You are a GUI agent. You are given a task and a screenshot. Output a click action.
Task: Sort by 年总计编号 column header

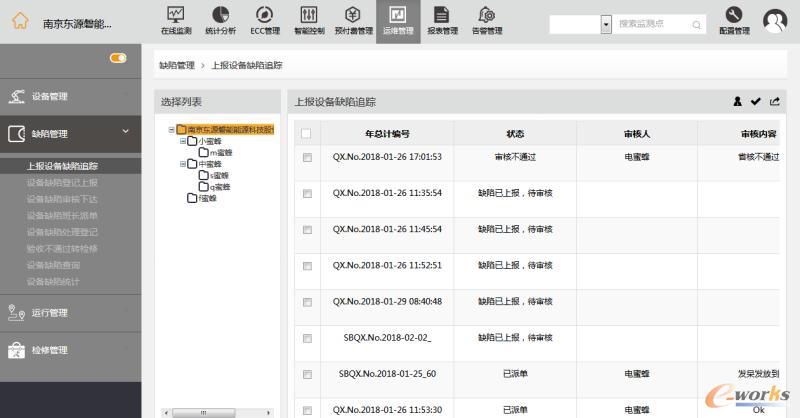[387, 134]
